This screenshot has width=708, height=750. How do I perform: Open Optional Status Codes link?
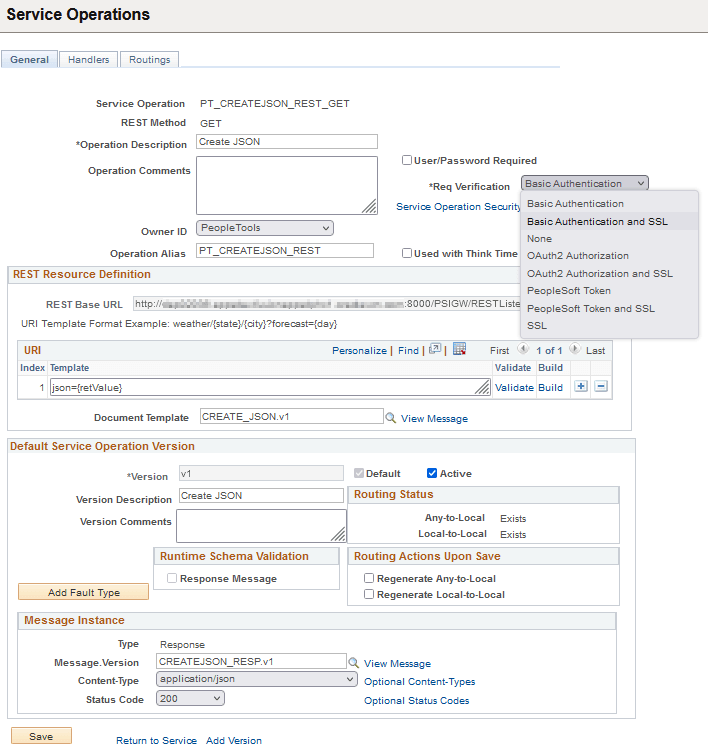point(417,701)
